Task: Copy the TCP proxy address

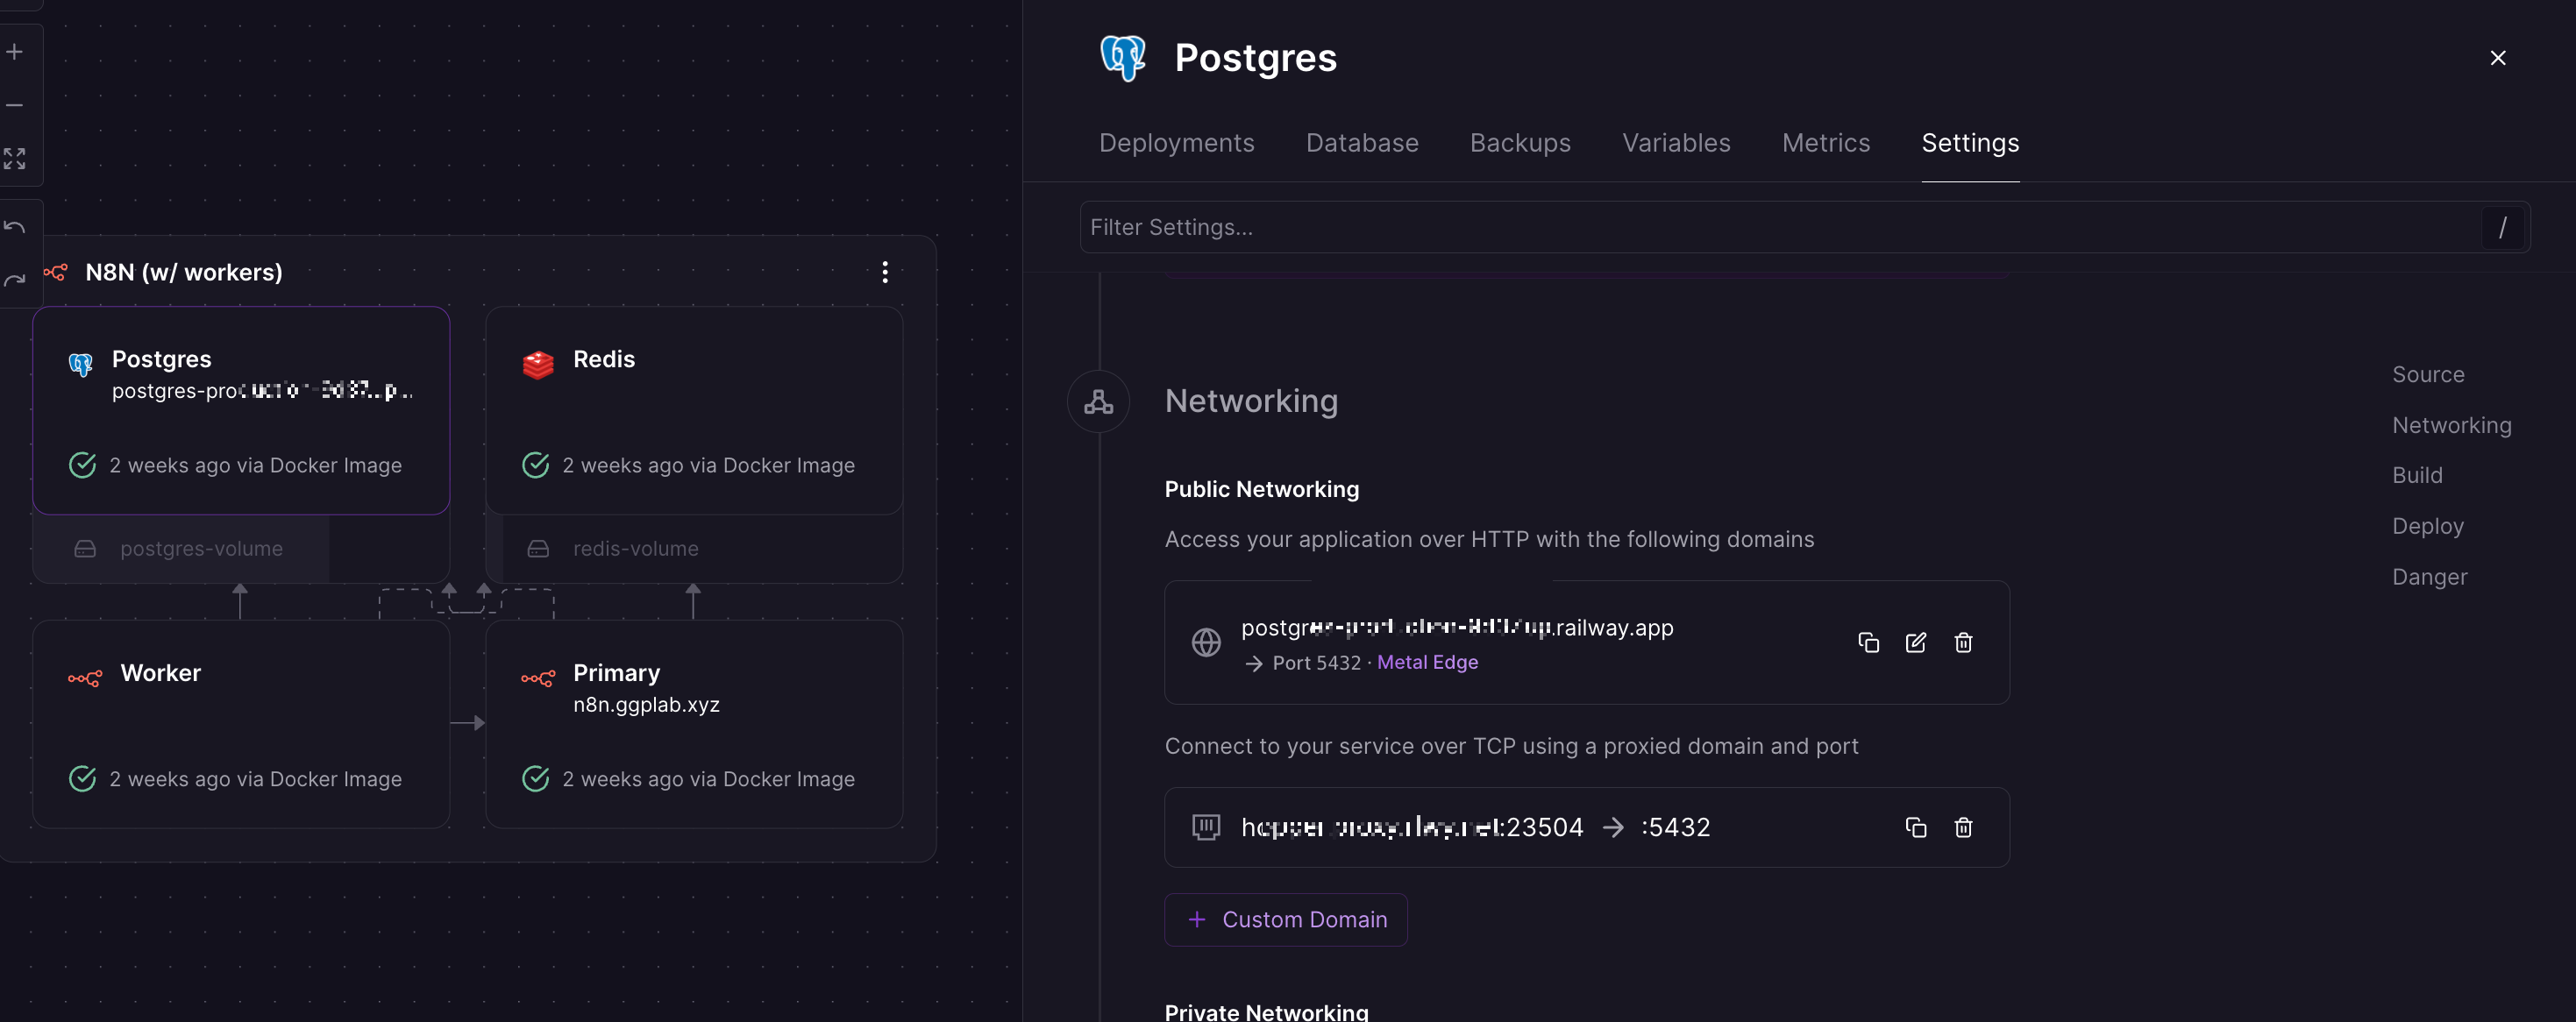Action: click(x=1915, y=827)
